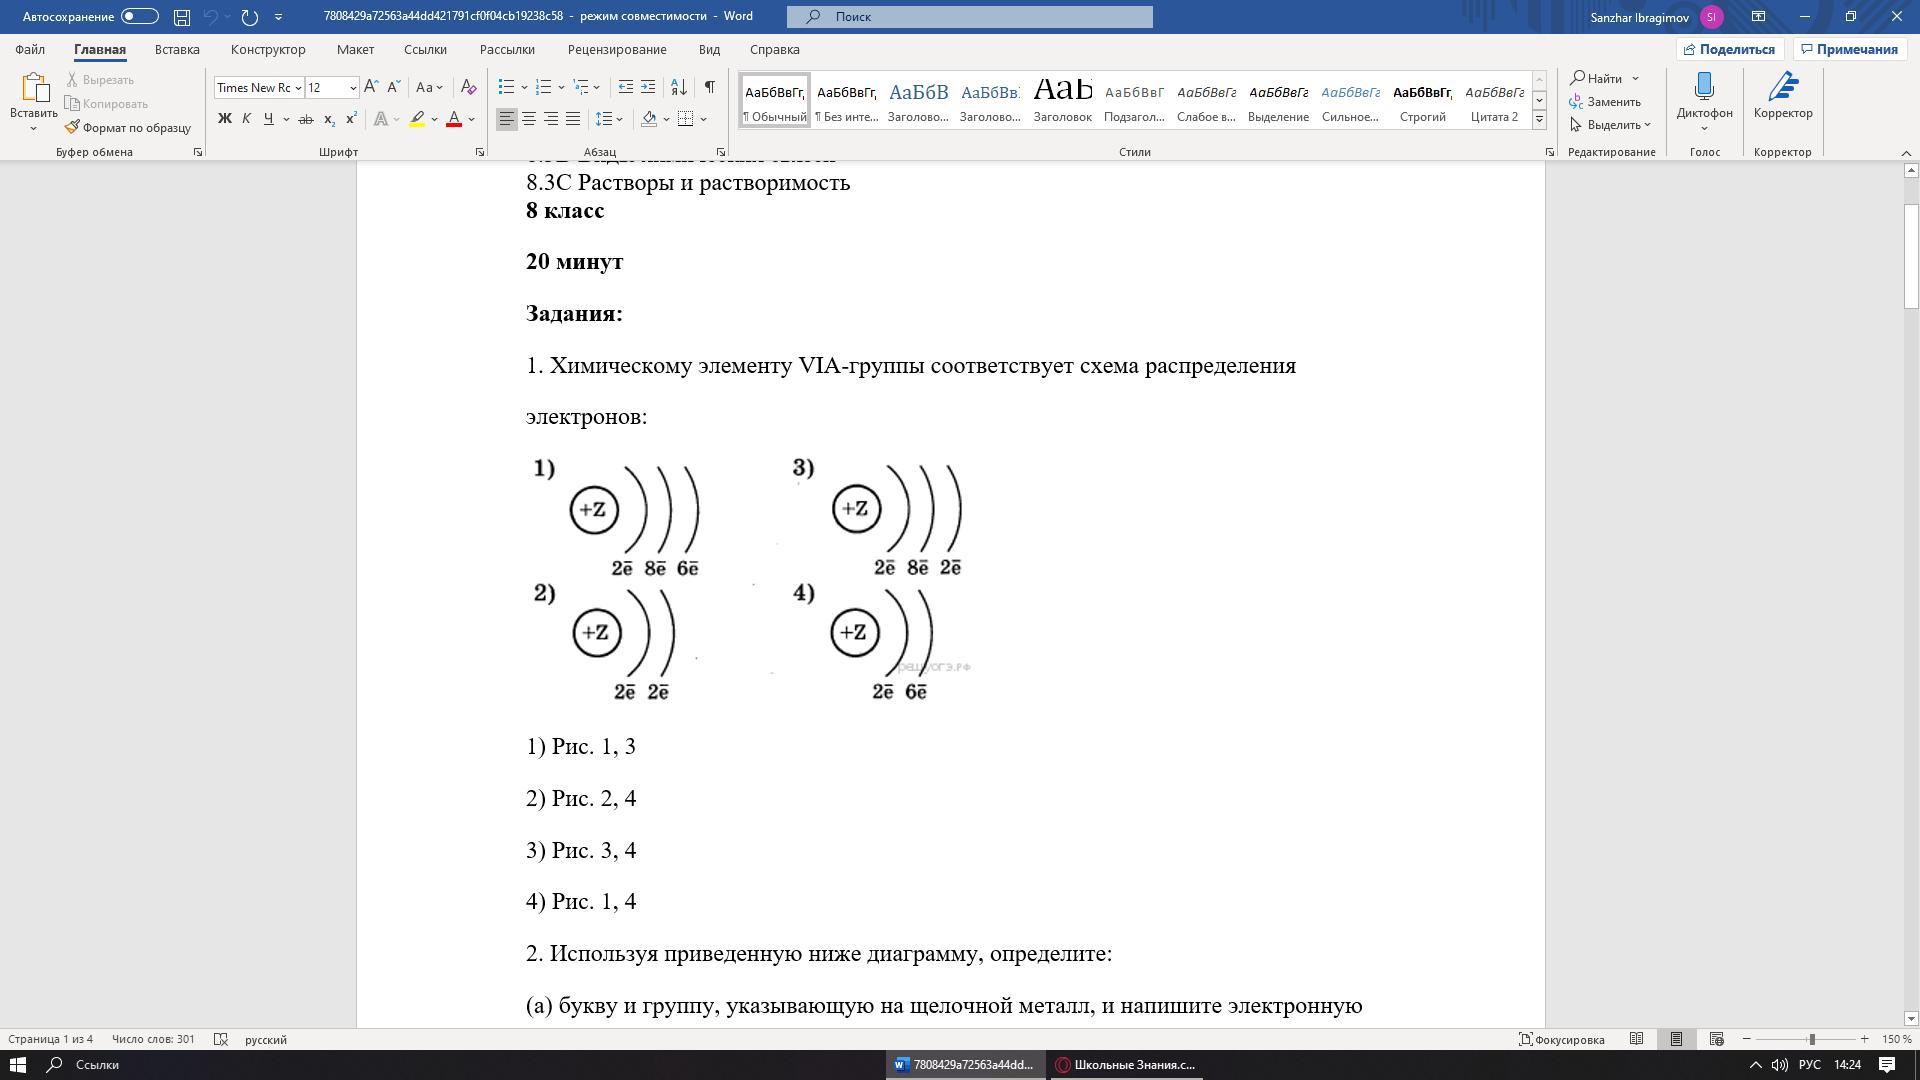1920x1080 pixels.
Task: Toggle the show paragraph marks ¶ icon
Action: (709, 88)
